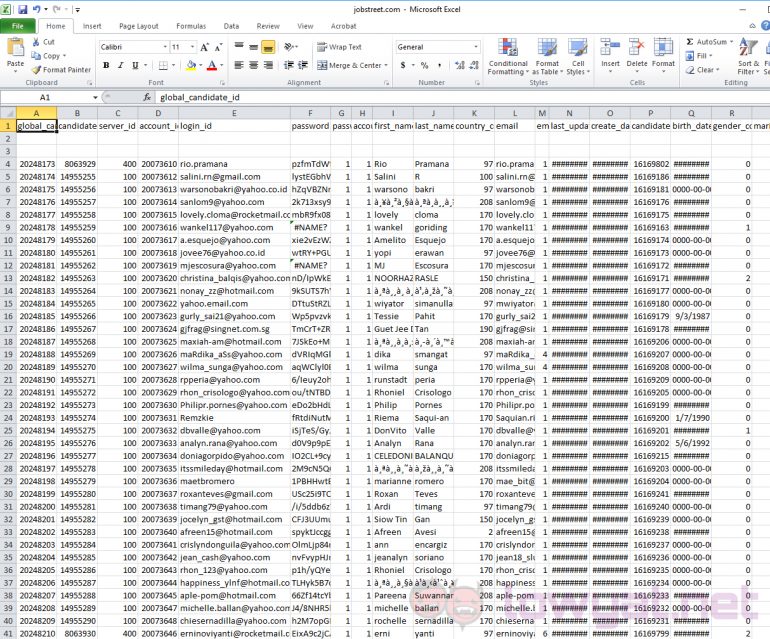Click the Font Color letter A
This screenshot has width=770, height=639.
point(212,65)
